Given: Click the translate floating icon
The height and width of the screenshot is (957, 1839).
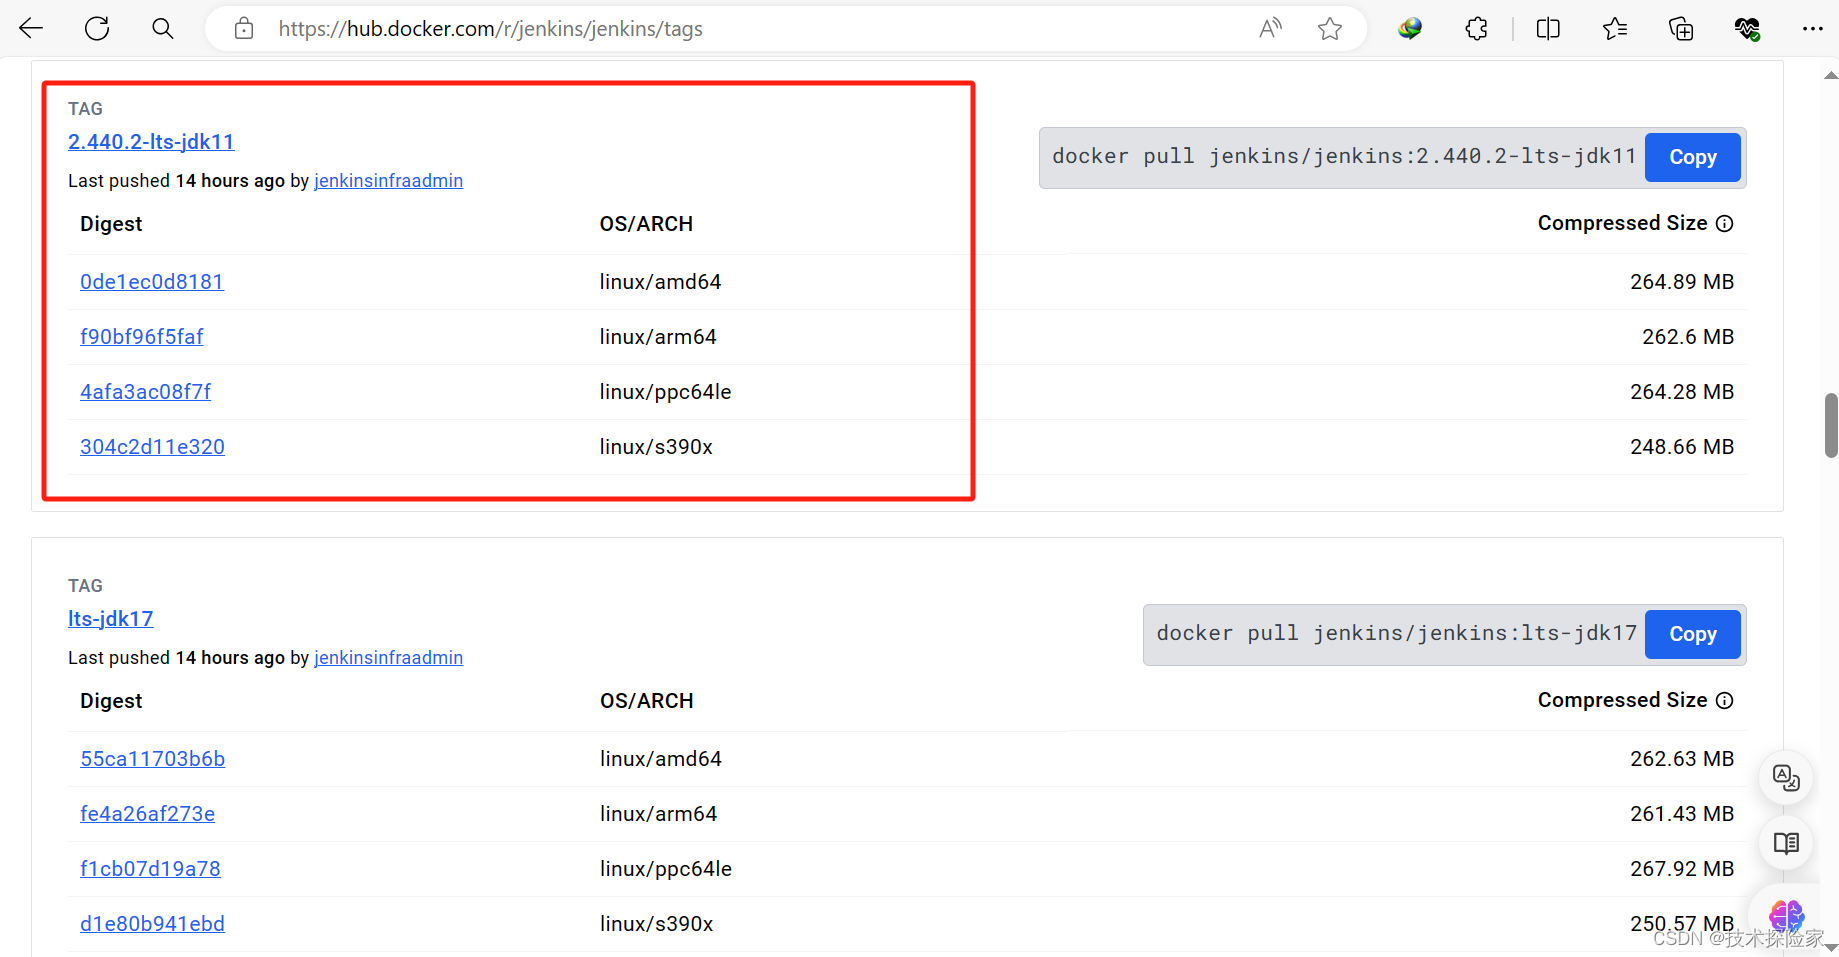Looking at the screenshot, I should [x=1786, y=777].
